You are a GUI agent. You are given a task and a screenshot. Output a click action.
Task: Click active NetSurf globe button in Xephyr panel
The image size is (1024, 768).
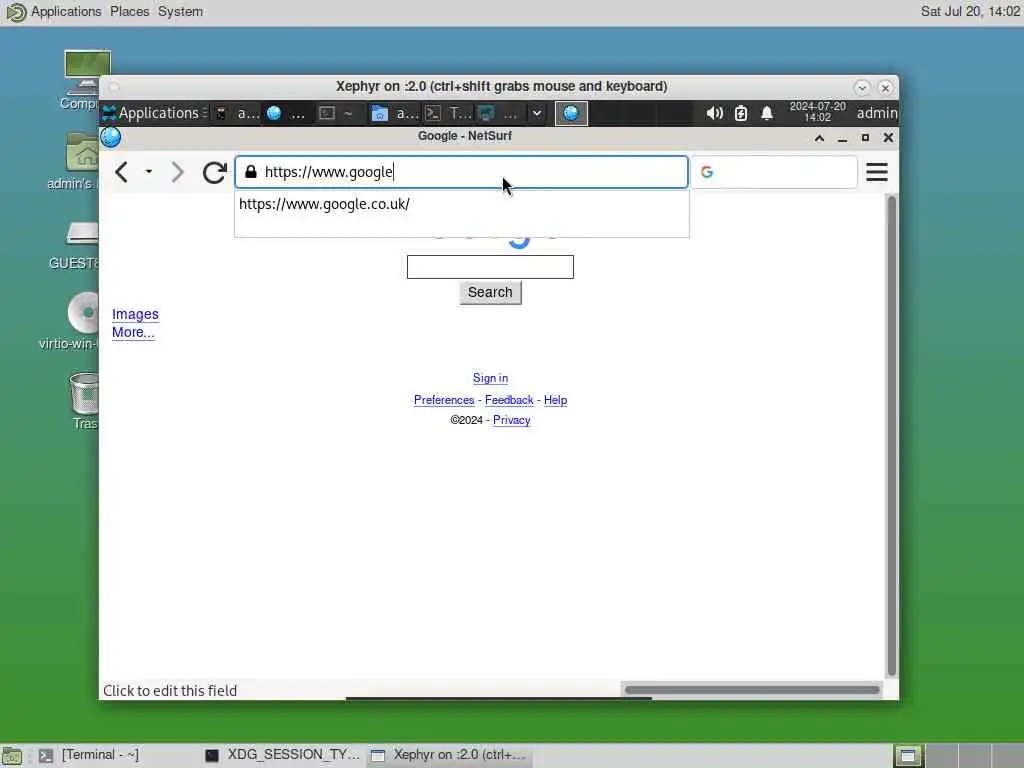[571, 113]
